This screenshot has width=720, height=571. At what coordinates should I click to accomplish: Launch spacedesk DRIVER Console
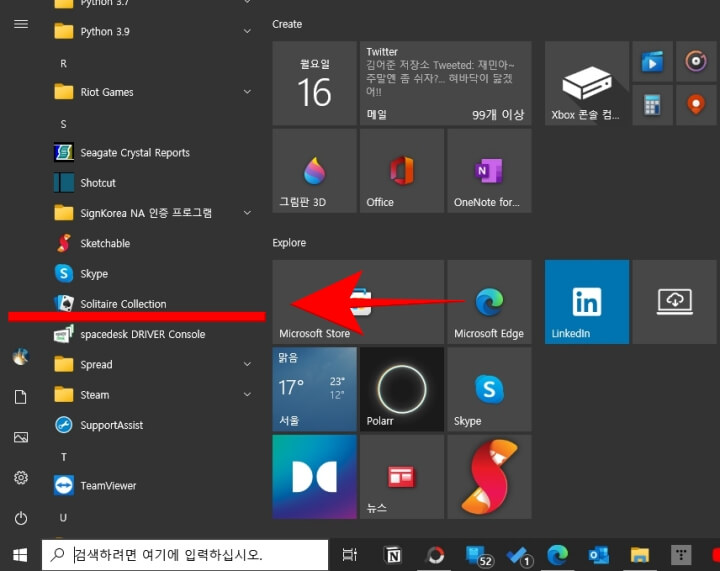pos(152,334)
